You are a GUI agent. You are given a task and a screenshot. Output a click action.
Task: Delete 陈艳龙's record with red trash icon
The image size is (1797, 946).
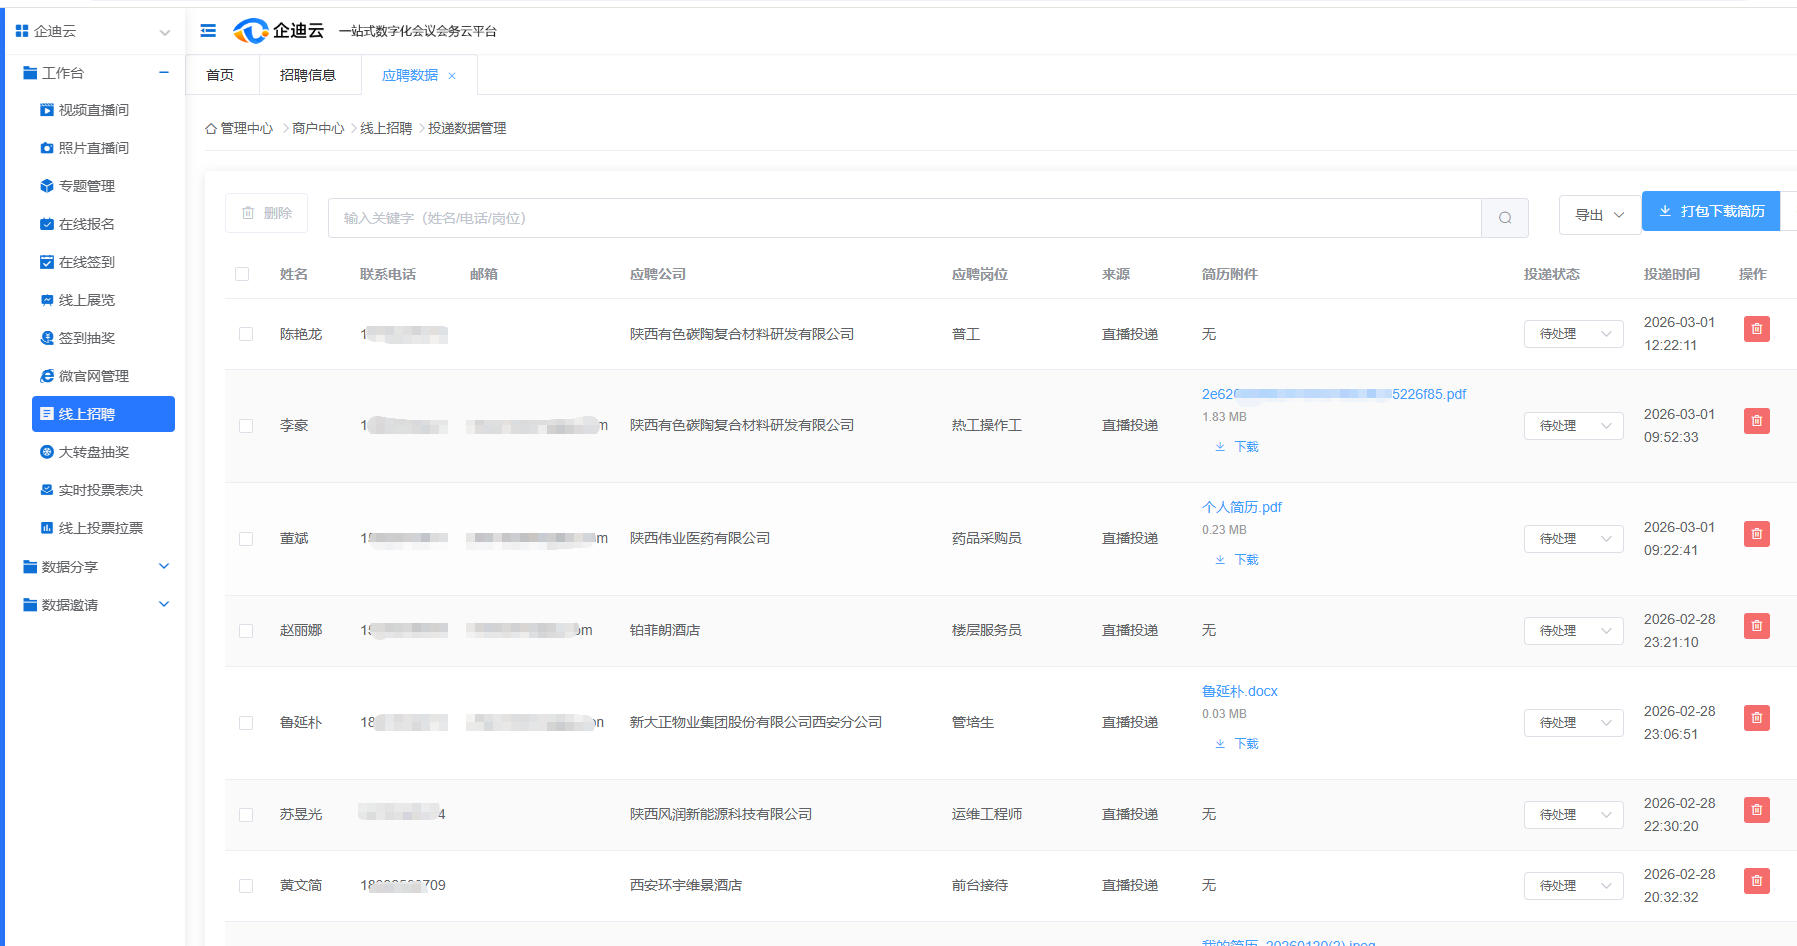click(1756, 329)
